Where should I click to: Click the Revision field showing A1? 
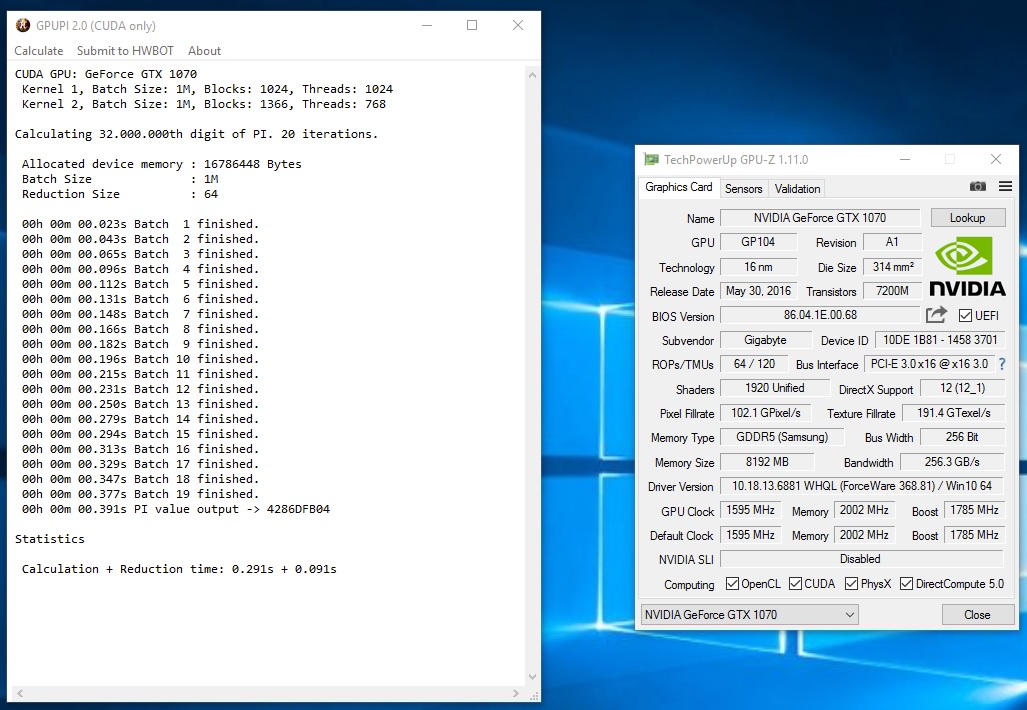pyautogui.click(x=893, y=242)
